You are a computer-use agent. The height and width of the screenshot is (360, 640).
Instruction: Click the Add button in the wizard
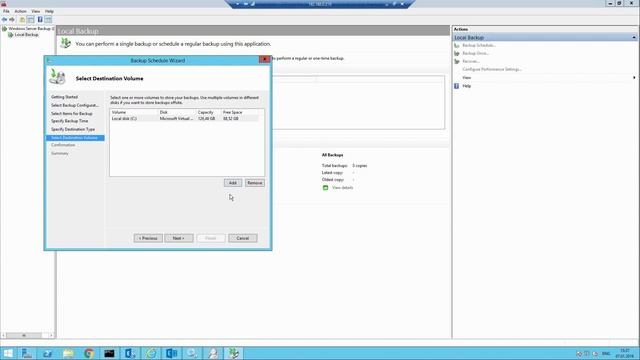pos(233,183)
